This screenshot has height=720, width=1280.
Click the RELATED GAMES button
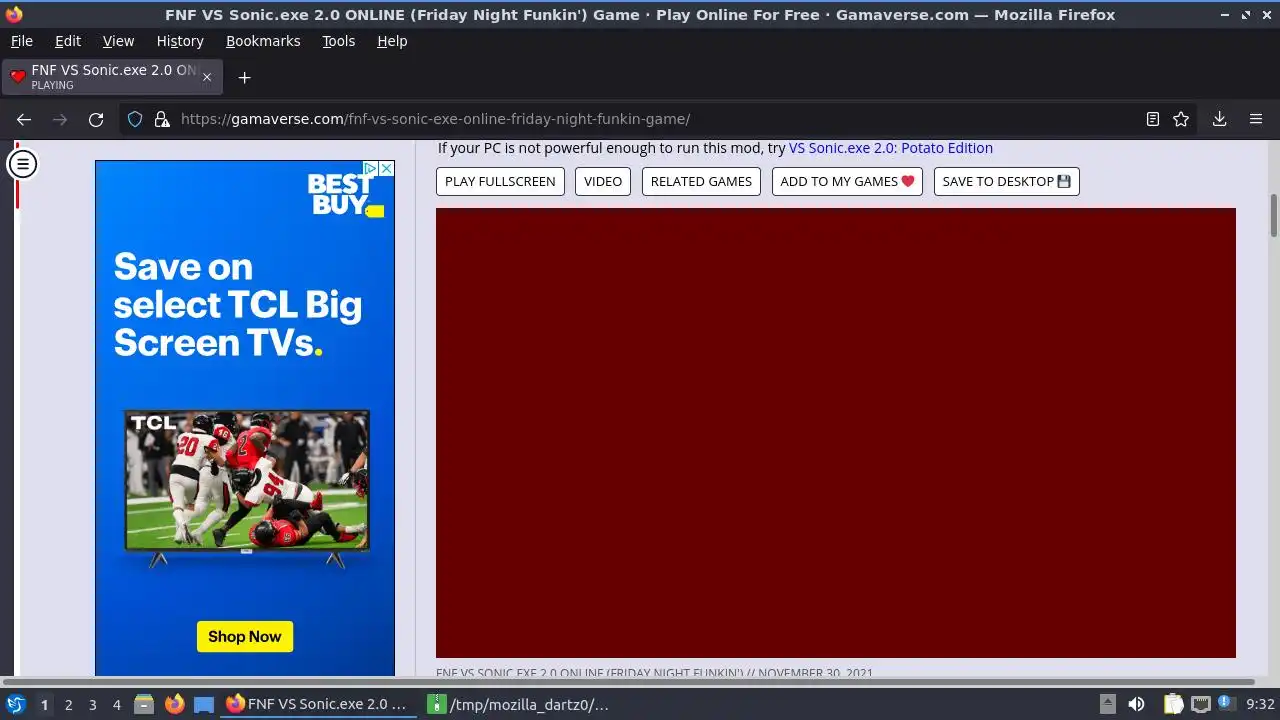(701, 181)
